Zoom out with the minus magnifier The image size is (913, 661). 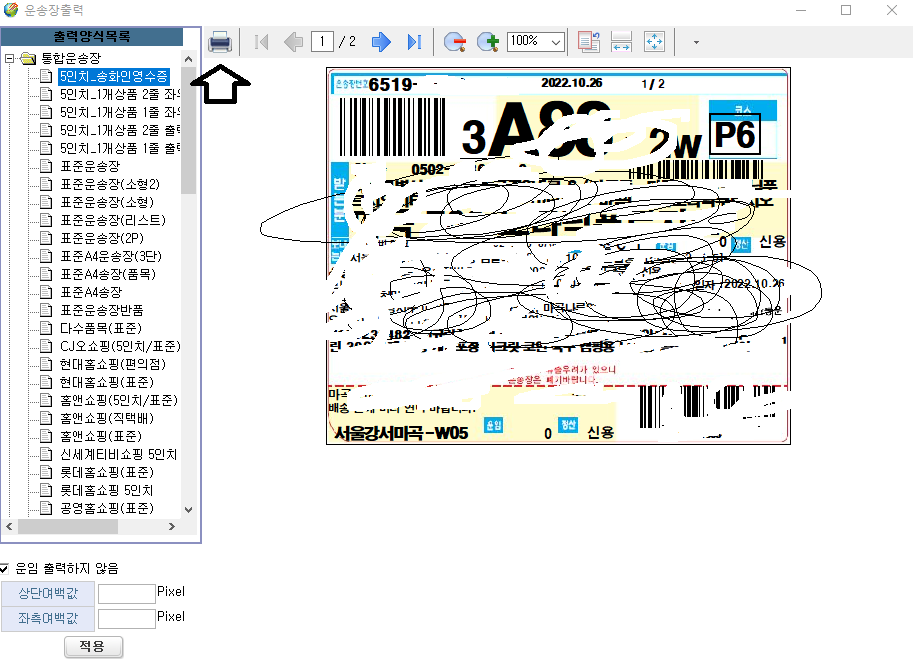coord(455,42)
